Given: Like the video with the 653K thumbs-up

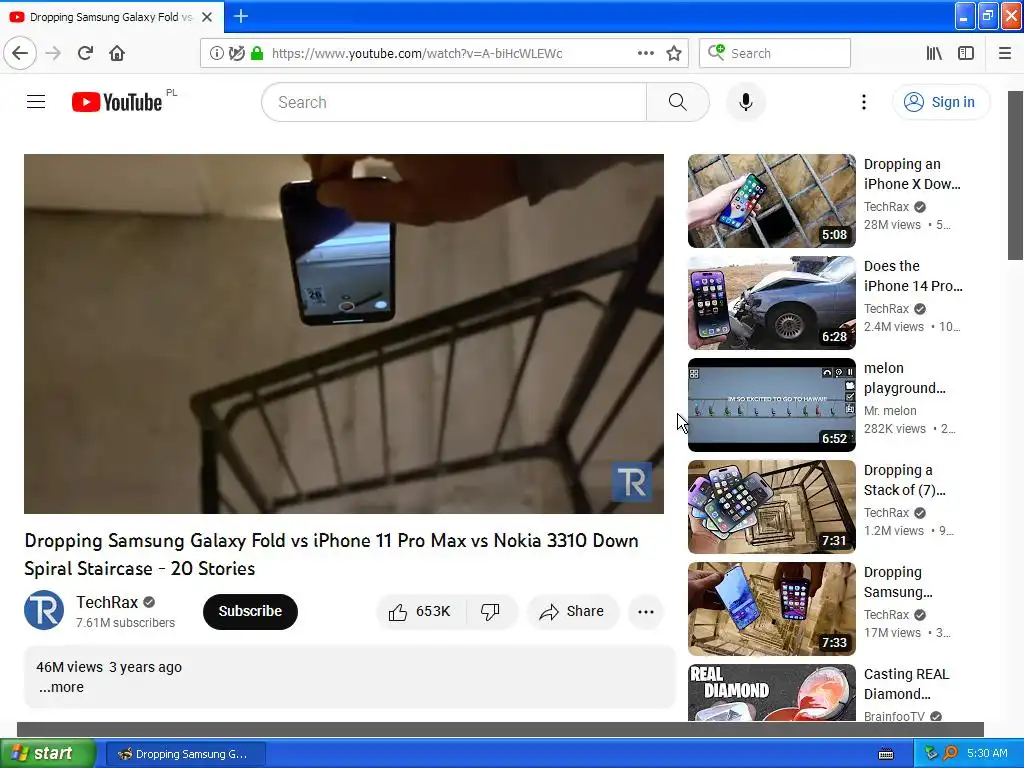Looking at the screenshot, I should (421, 611).
